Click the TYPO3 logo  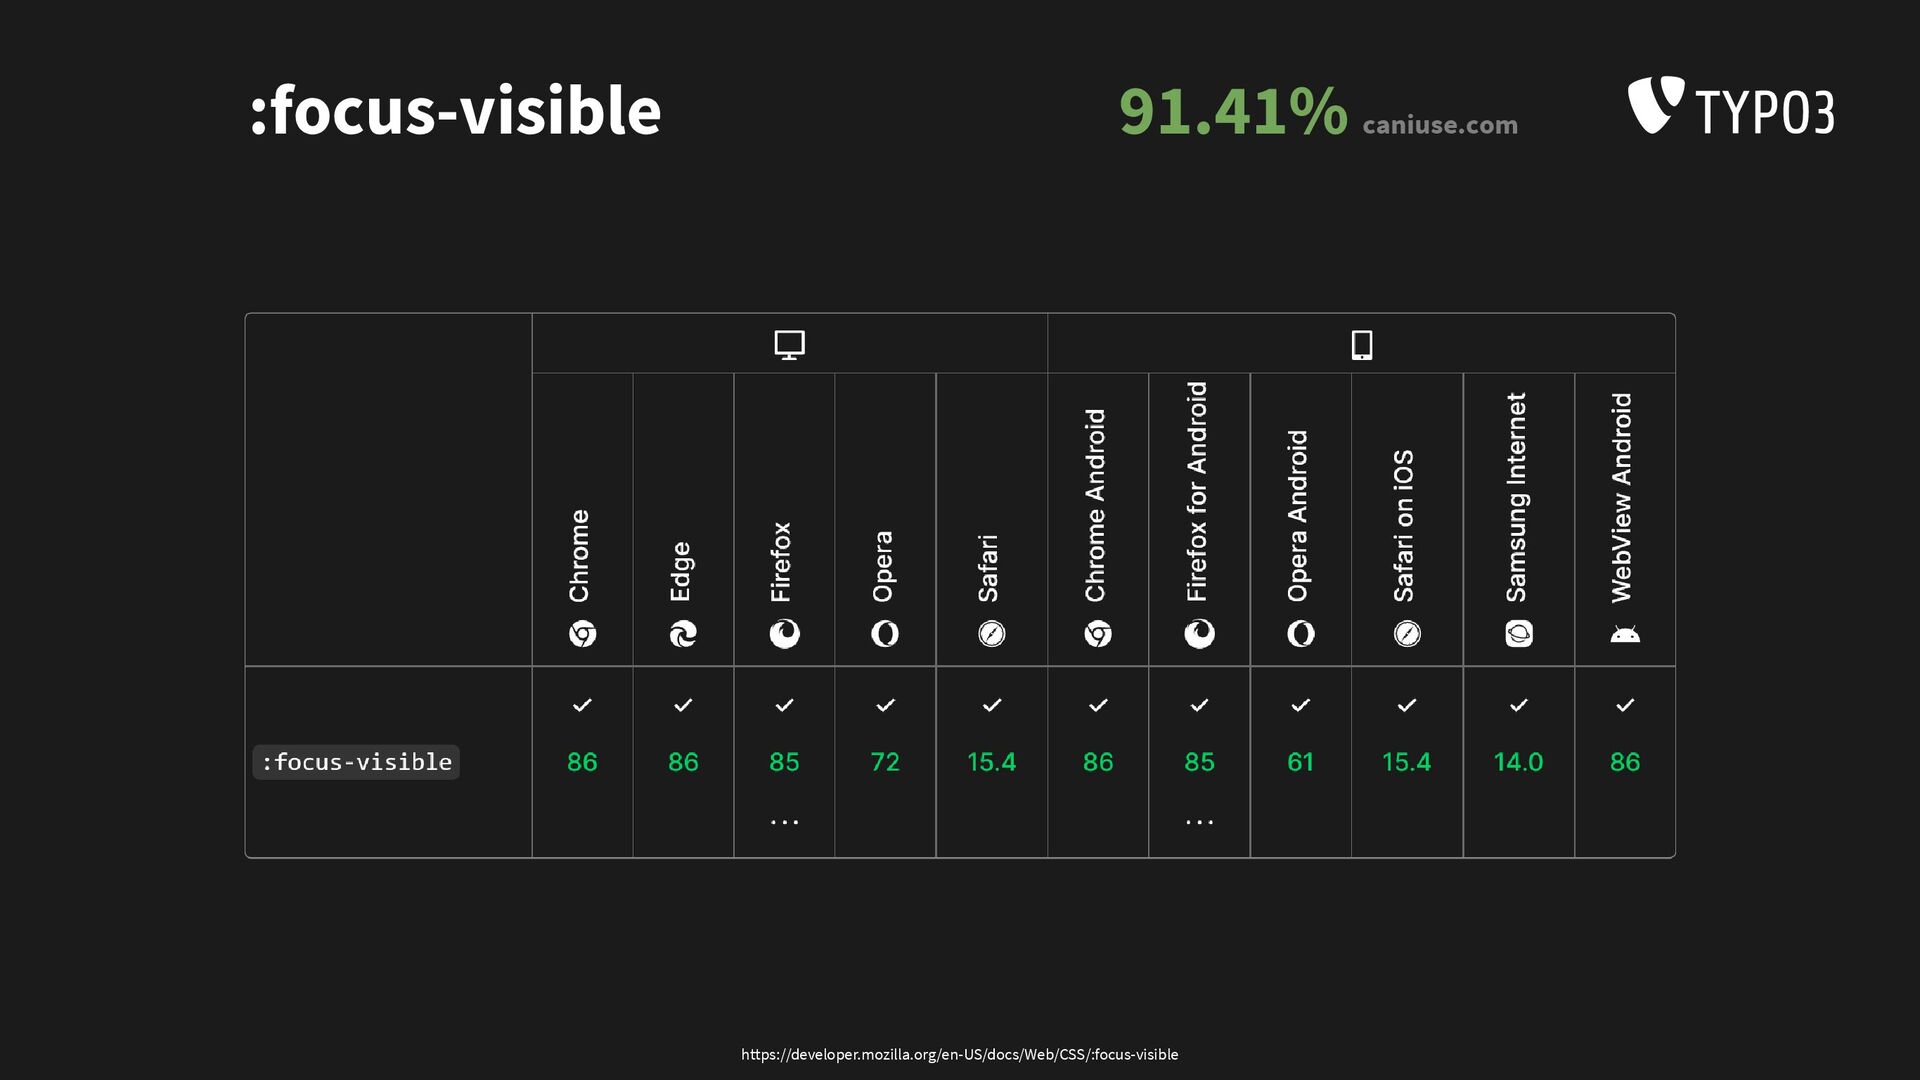click(x=1731, y=106)
